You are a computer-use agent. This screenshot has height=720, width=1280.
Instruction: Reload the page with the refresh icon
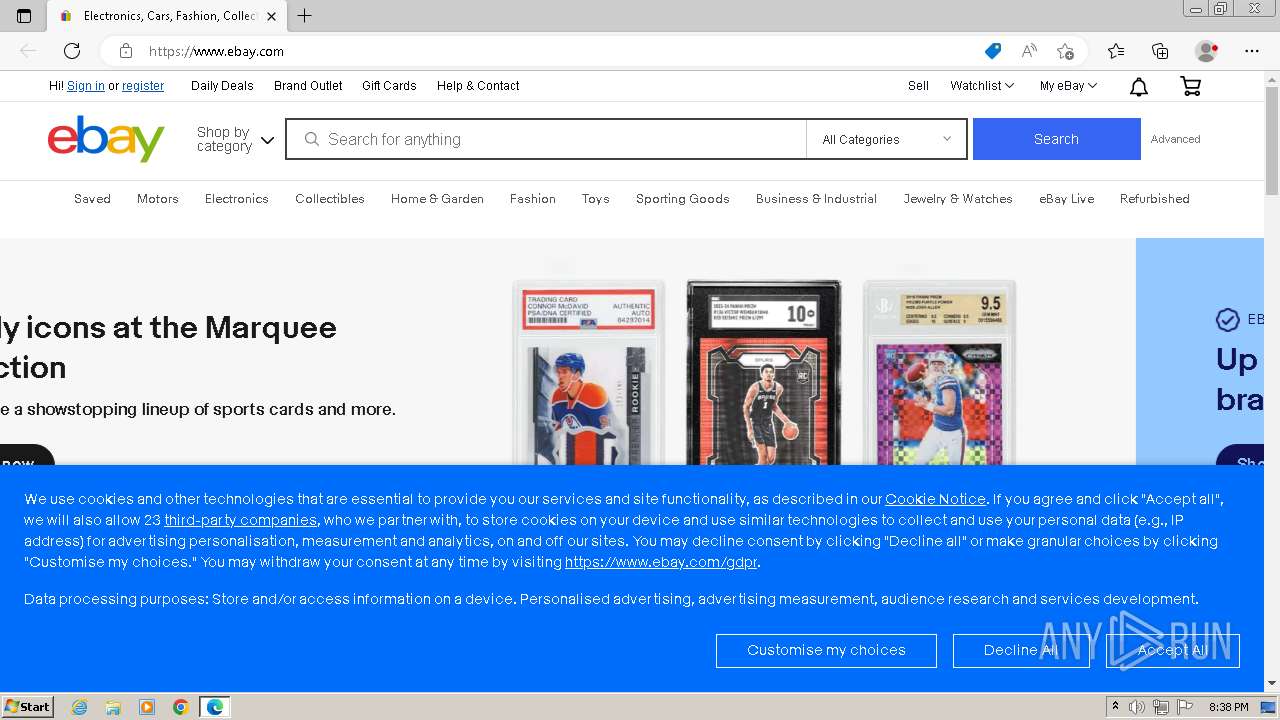pos(72,51)
